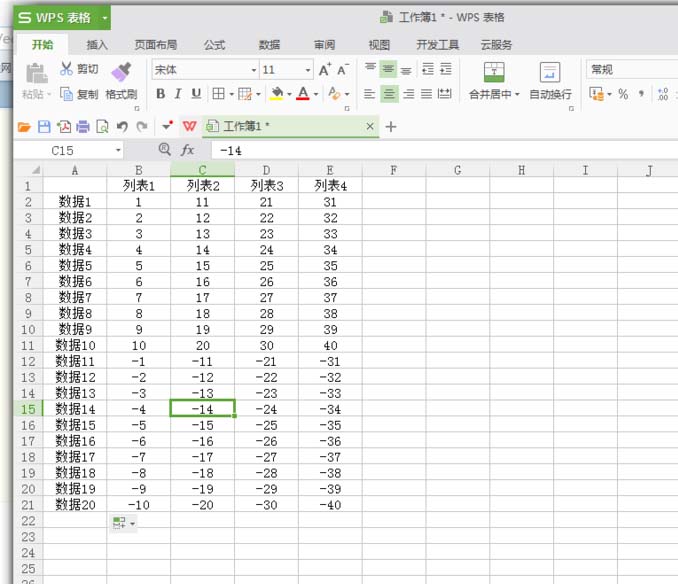Toggle align text left
678x584 pixels.
(369, 93)
